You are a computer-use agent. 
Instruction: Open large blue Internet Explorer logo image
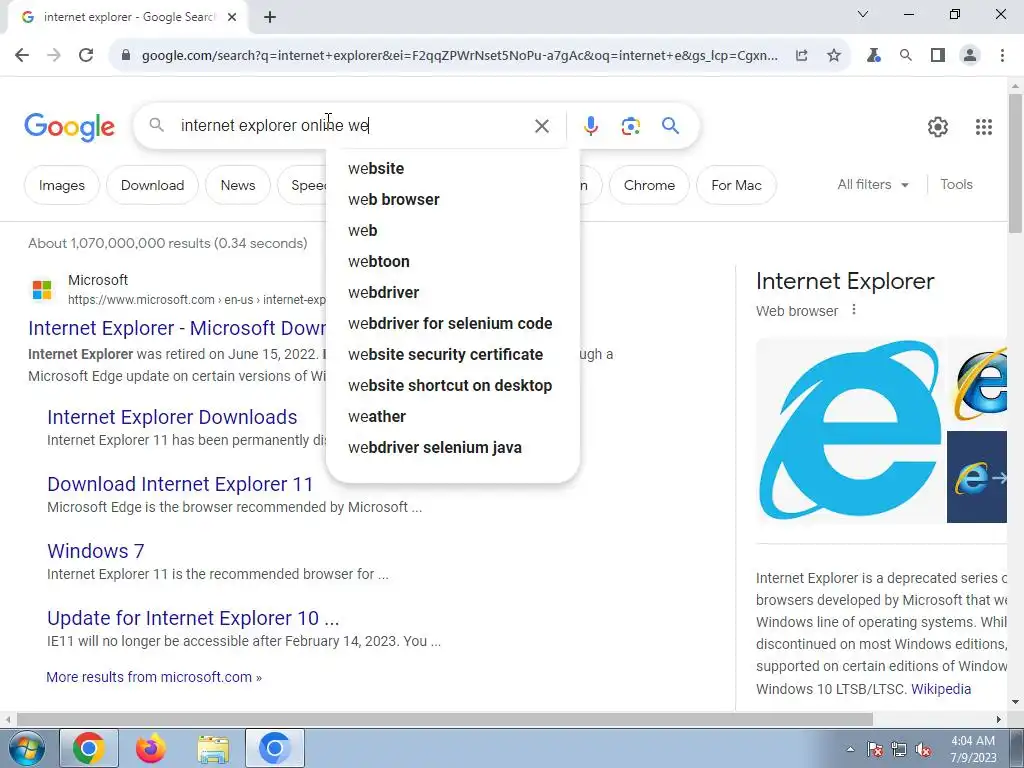(x=850, y=430)
